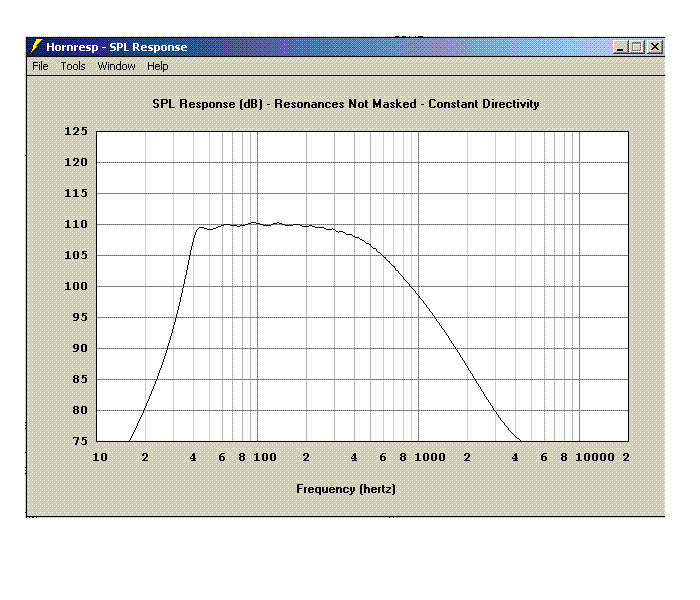
Task: Click the 'Frequency (hertz)' axis label
Action: click(x=346, y=489)
